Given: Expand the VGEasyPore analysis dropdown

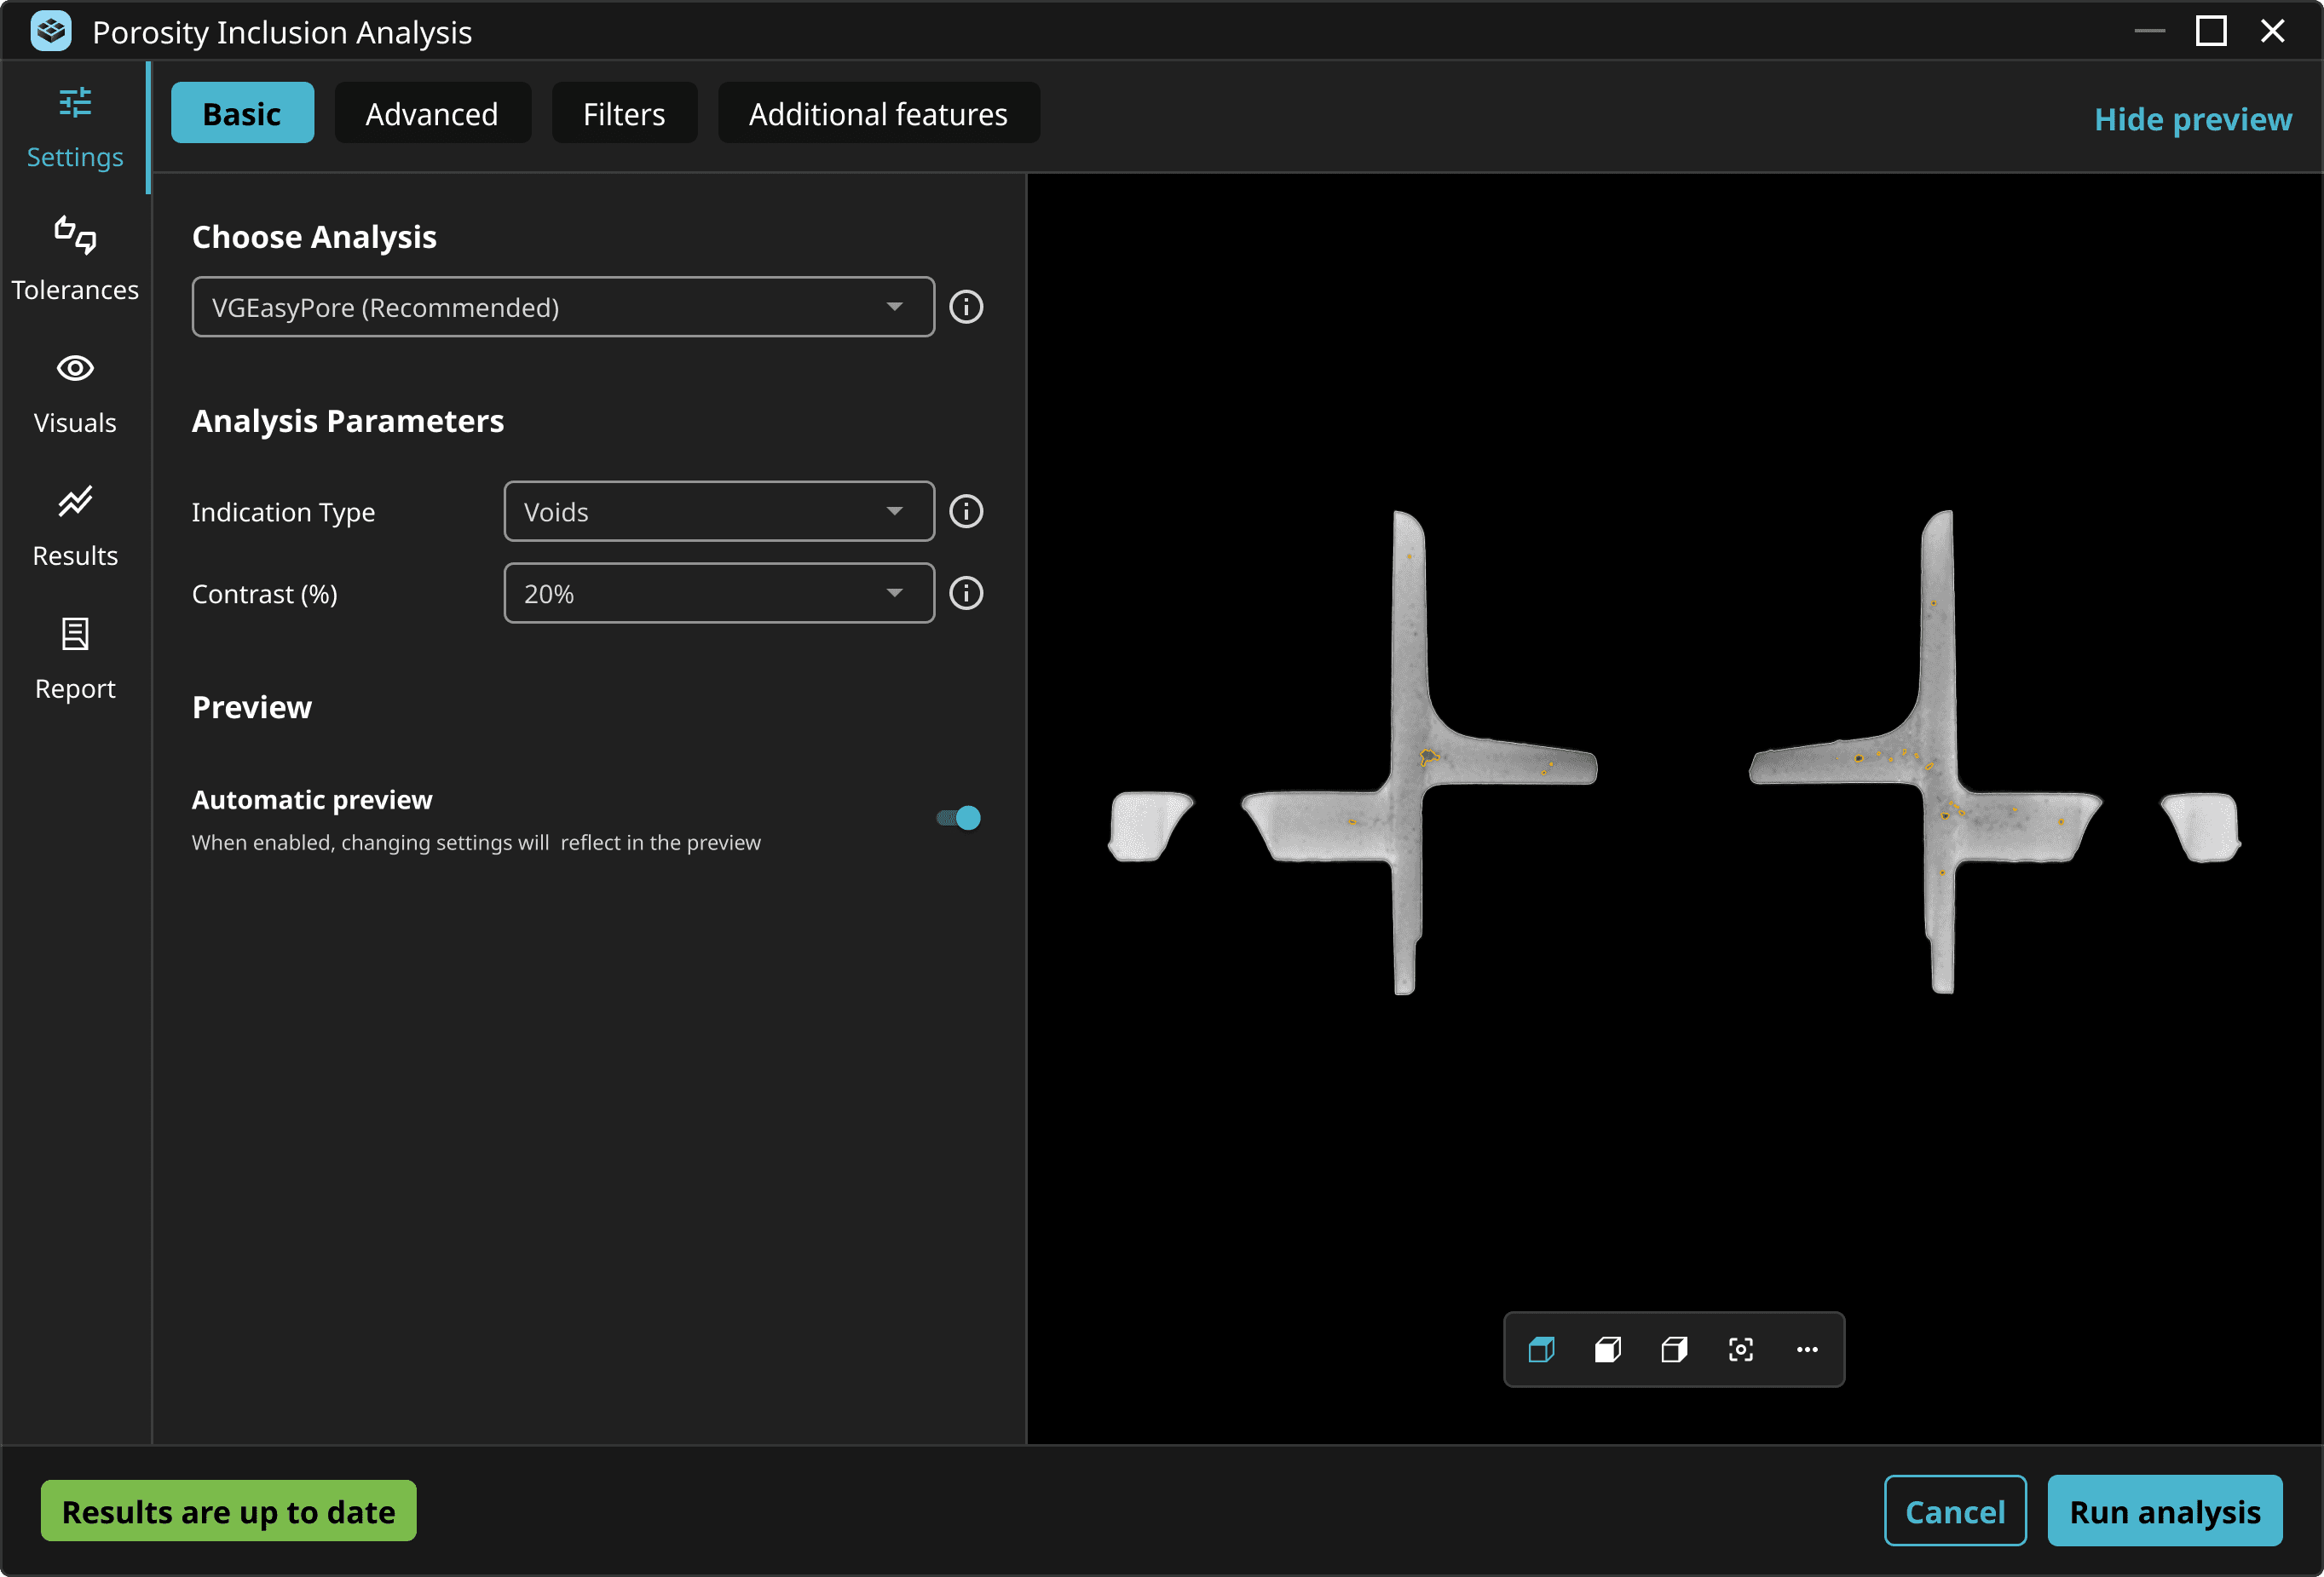Looking at the screenshot, I should (x=563, y=307).
